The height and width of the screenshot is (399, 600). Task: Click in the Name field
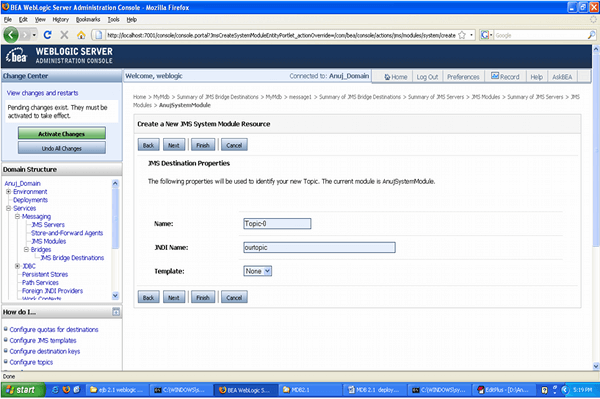point(277,223)
